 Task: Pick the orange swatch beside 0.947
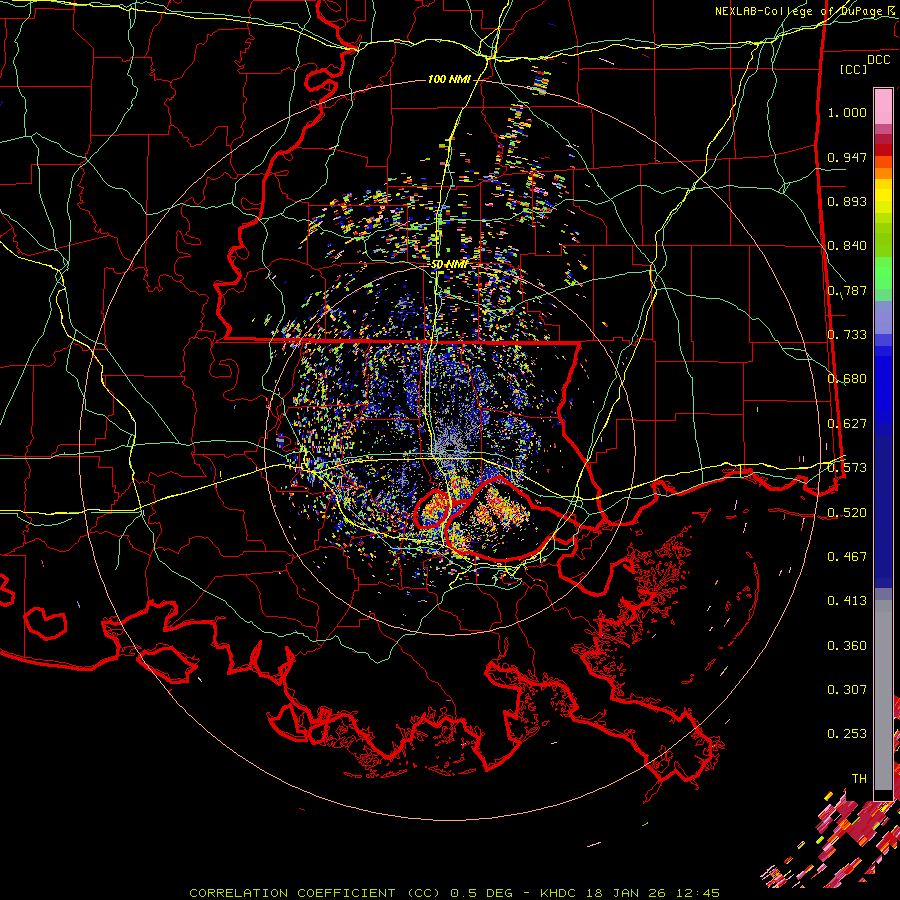883,162
